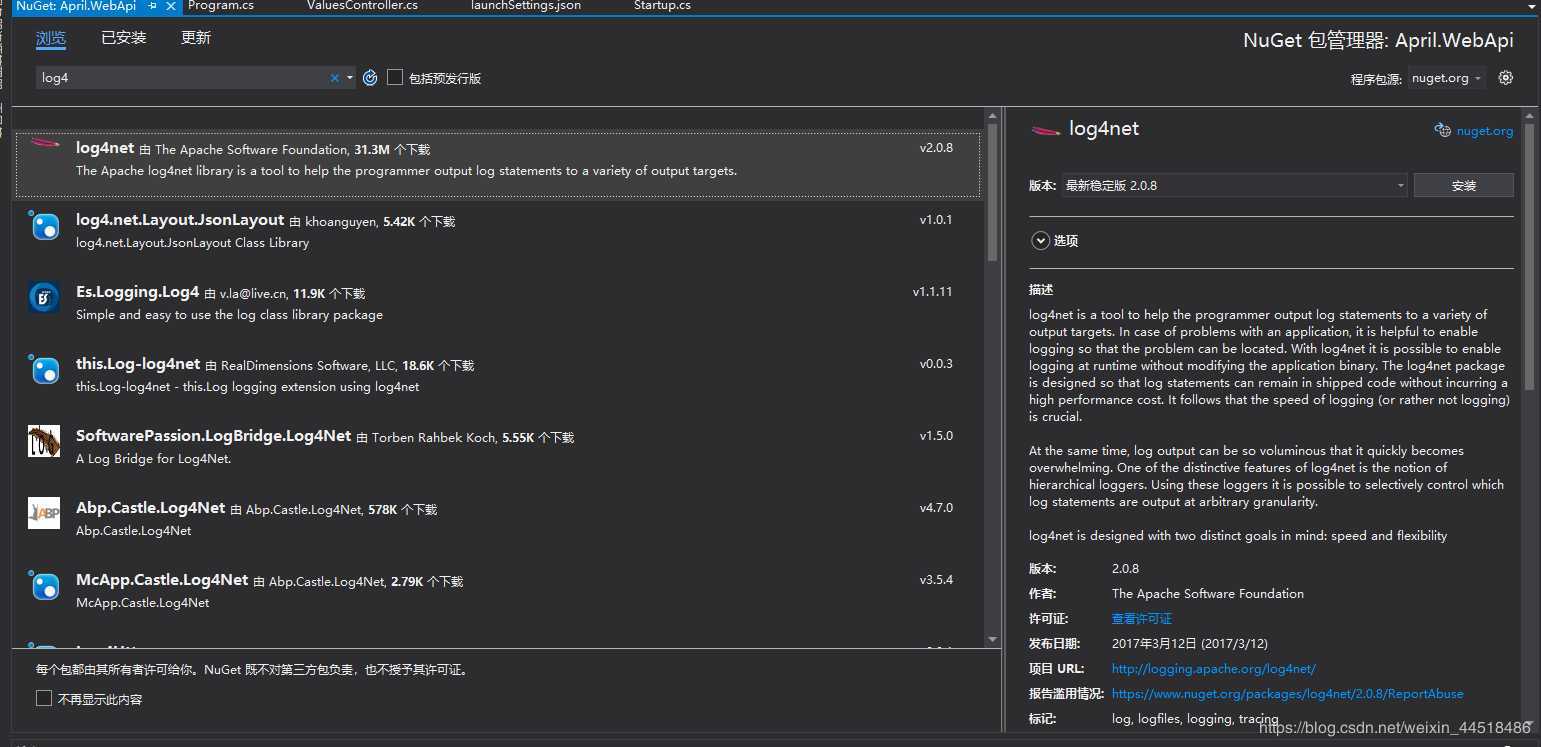Click the this.Log-log4net package icon
Viewport: 1541px width, 747px height.
44,370
